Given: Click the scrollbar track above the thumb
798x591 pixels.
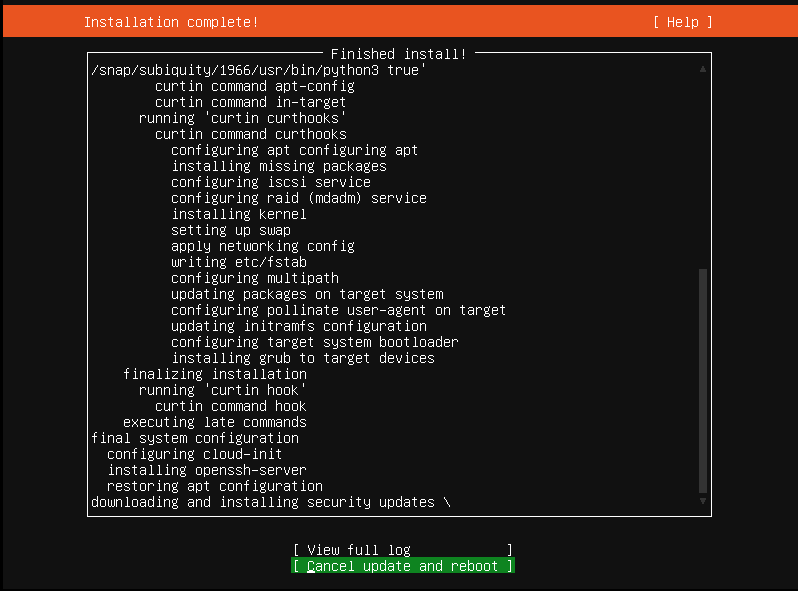Looking at the screenshot, I should [x=703, y=172].
